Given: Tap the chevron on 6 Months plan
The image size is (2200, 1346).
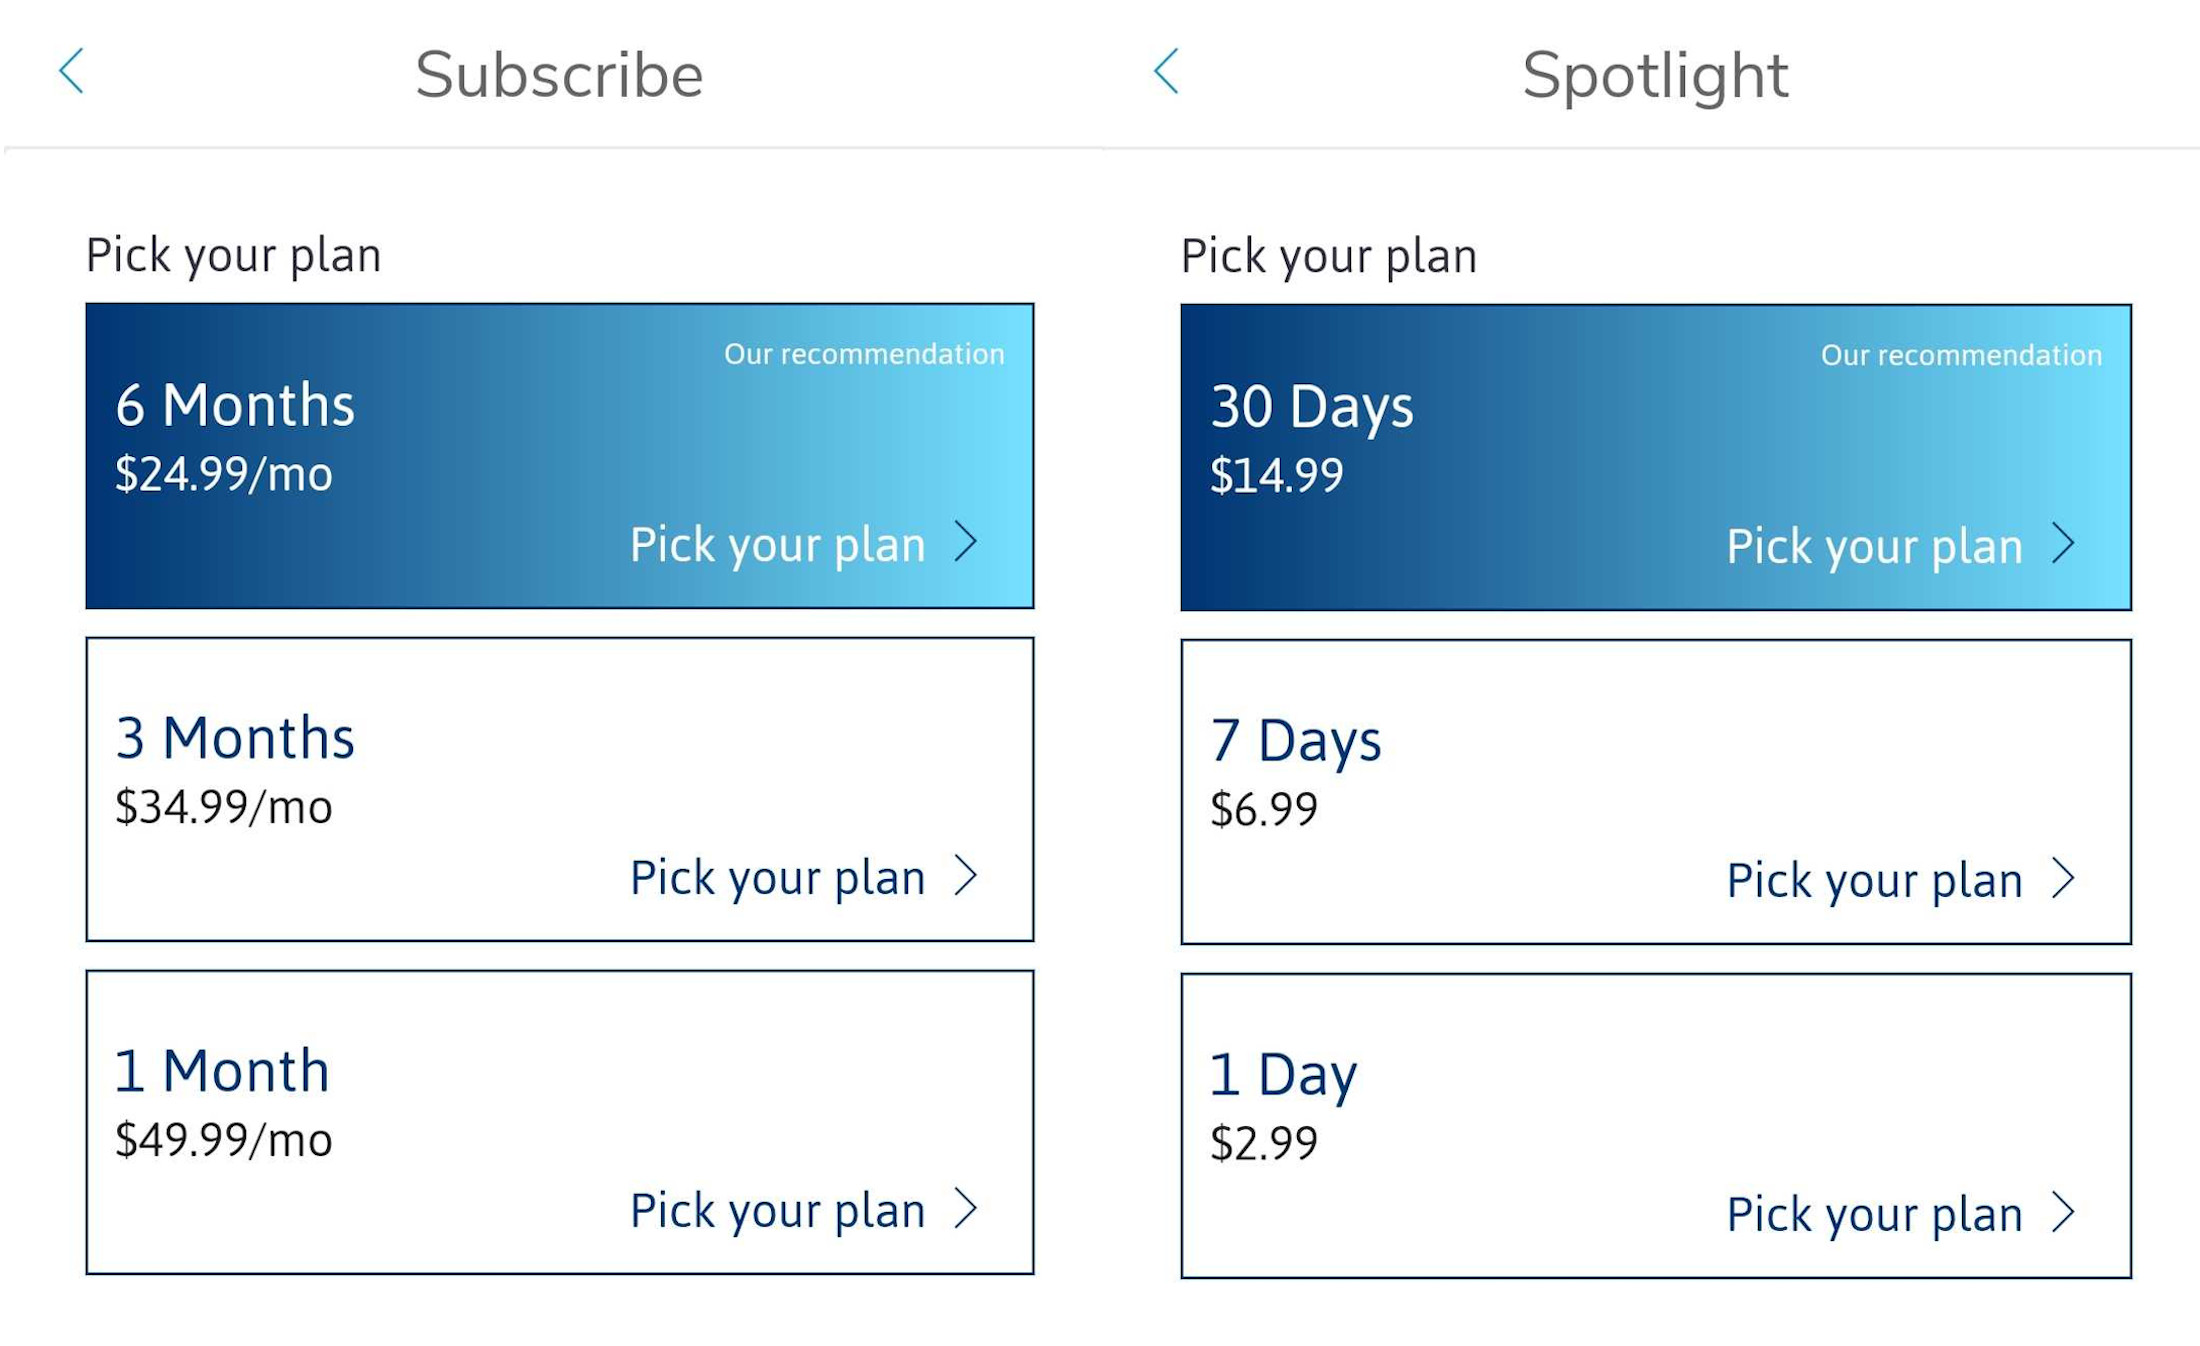Looking at the screenshot, I should coord(966,542).
